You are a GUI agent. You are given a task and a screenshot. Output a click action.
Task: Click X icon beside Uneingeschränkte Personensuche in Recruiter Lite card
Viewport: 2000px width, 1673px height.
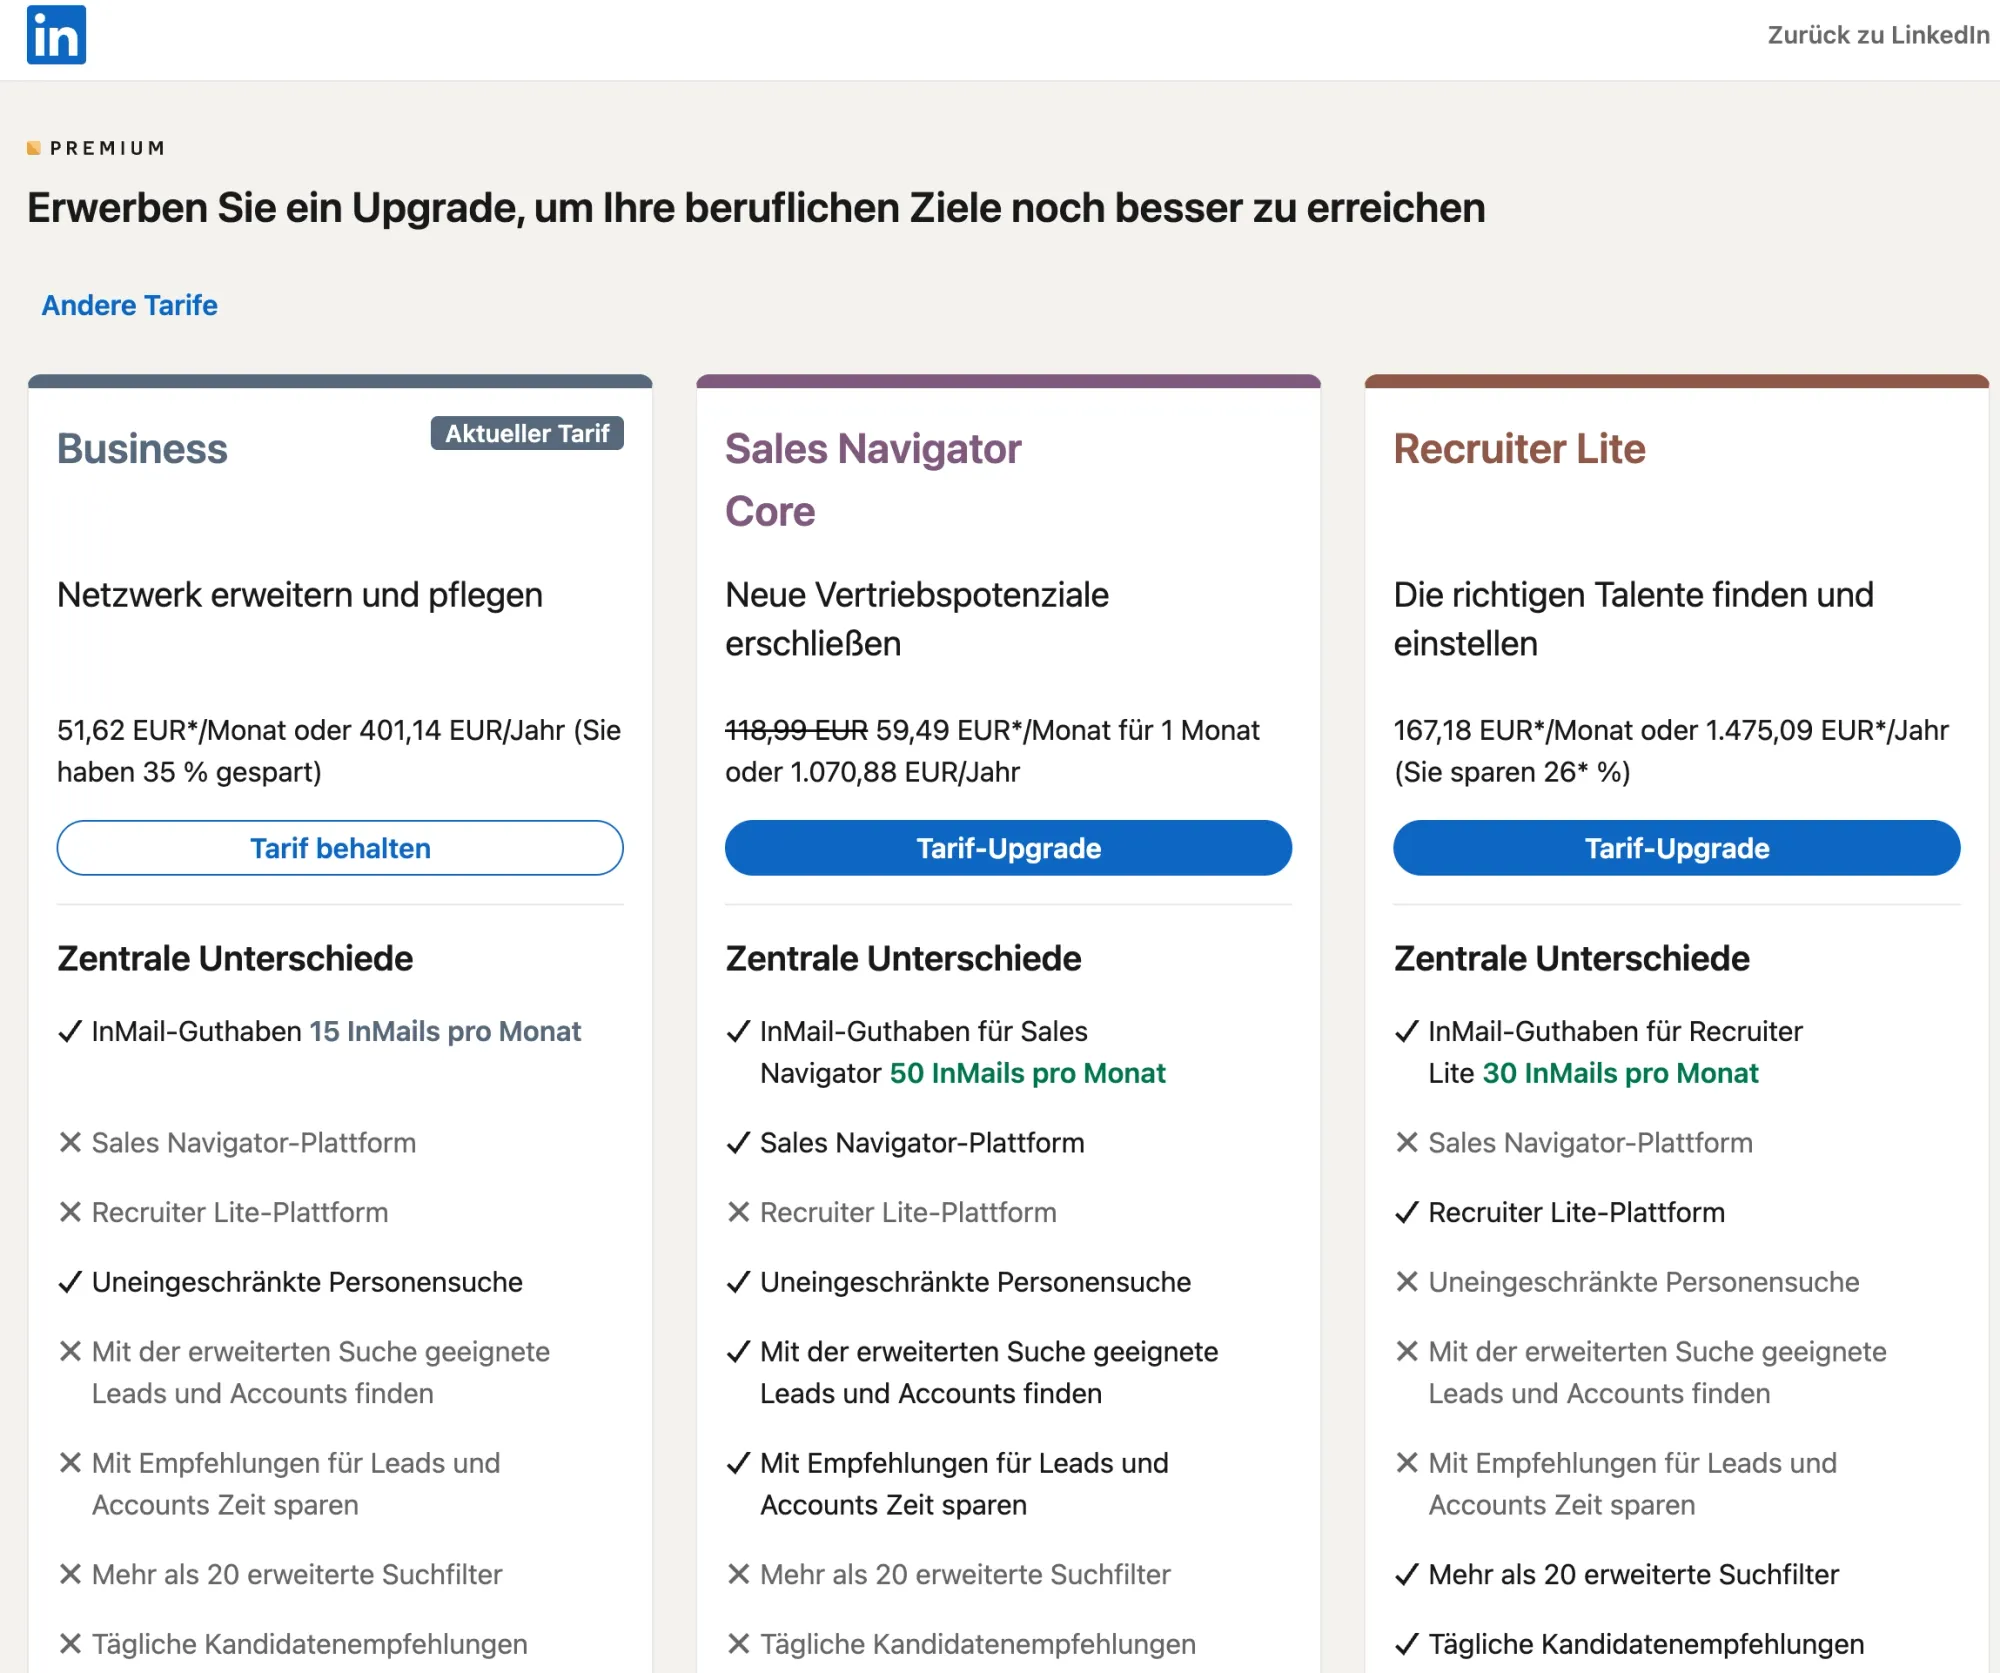point(1406,1282)
